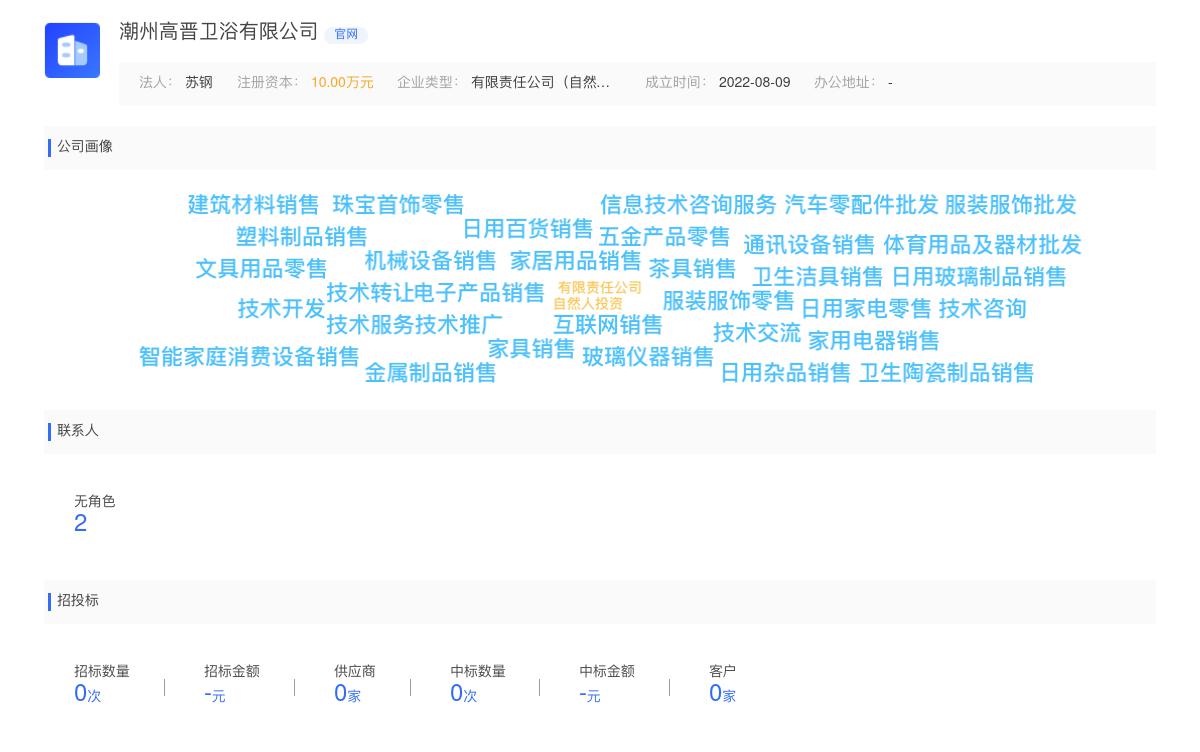The image size is (1200, 752).
Task: Select word cloud tag 卫生洁具销售
Action: coord(818,277)
